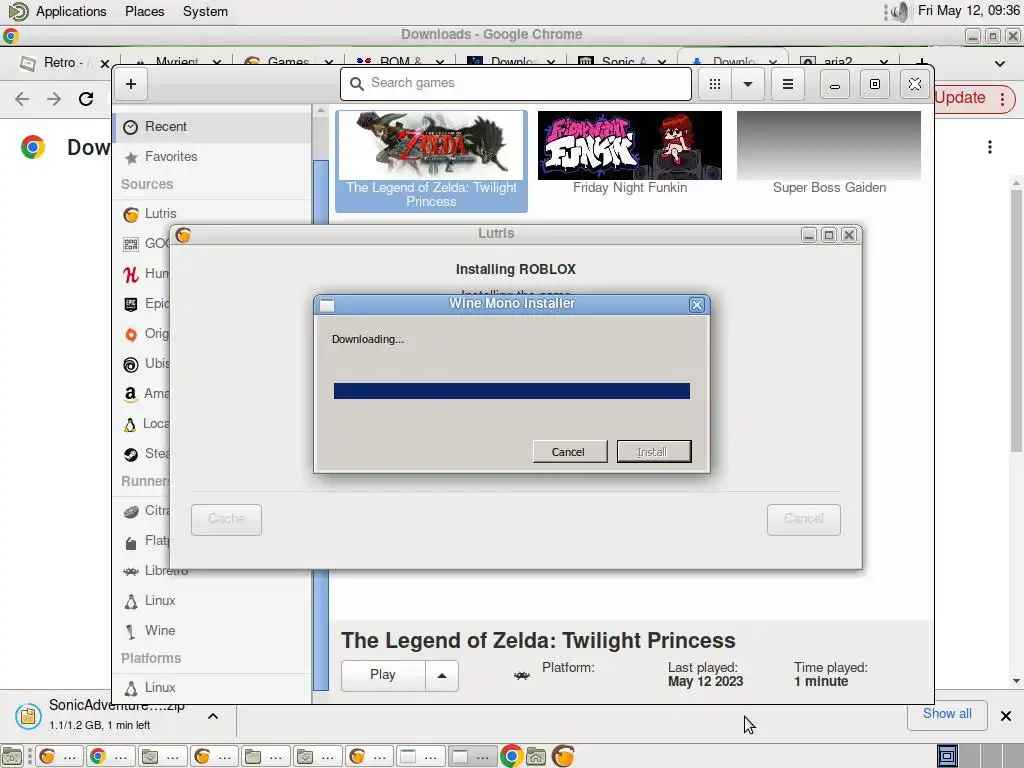The height and width of the screenshot is (768, 1024).
Task: Open Chrome tab search chevron
Action: tap(1000, 63)
